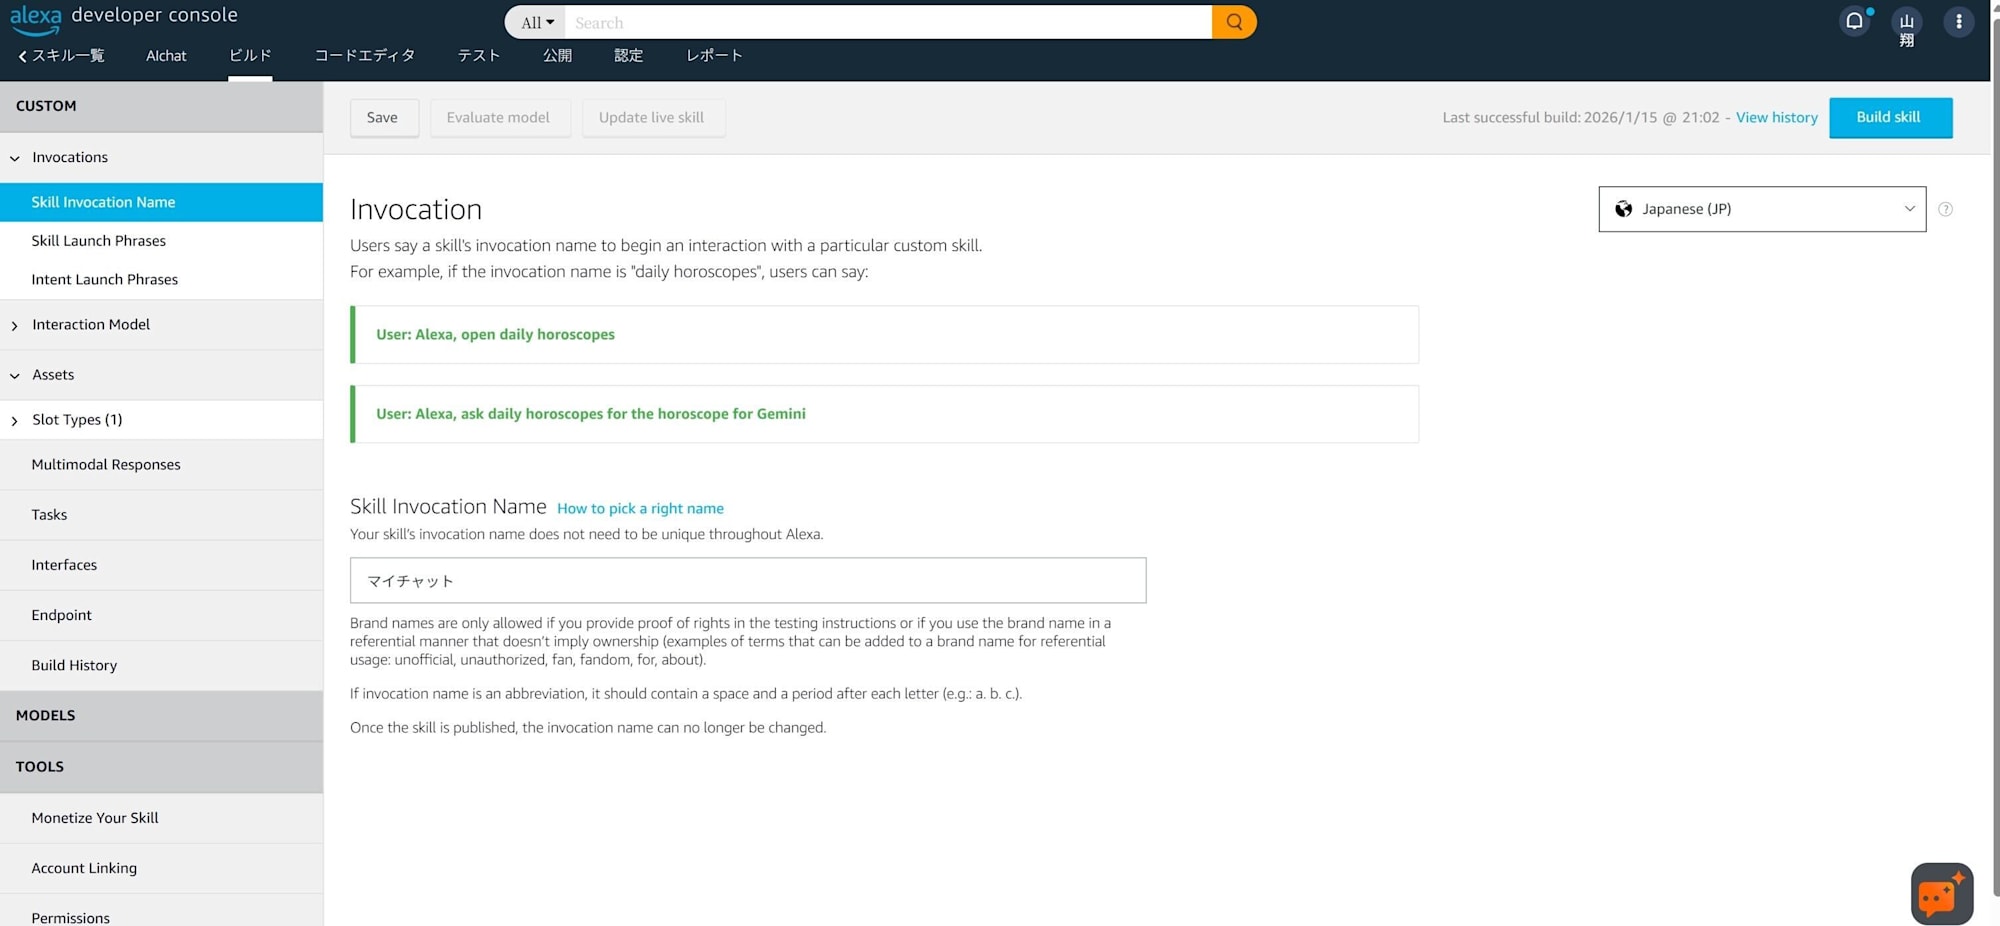Expand the Interaction Model section
The image size is (2000, 926).
click(90, 325)
